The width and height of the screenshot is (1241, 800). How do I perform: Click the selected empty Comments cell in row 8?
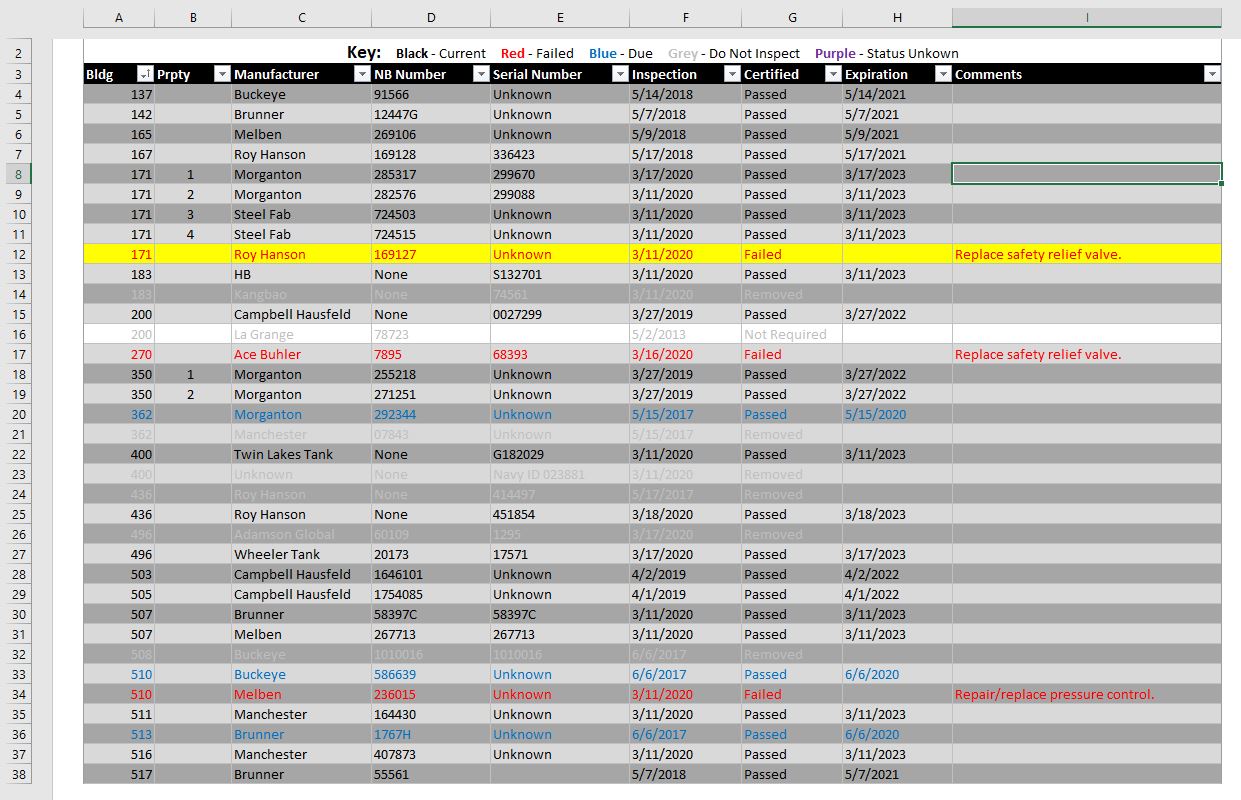(x=1087, y=174)
